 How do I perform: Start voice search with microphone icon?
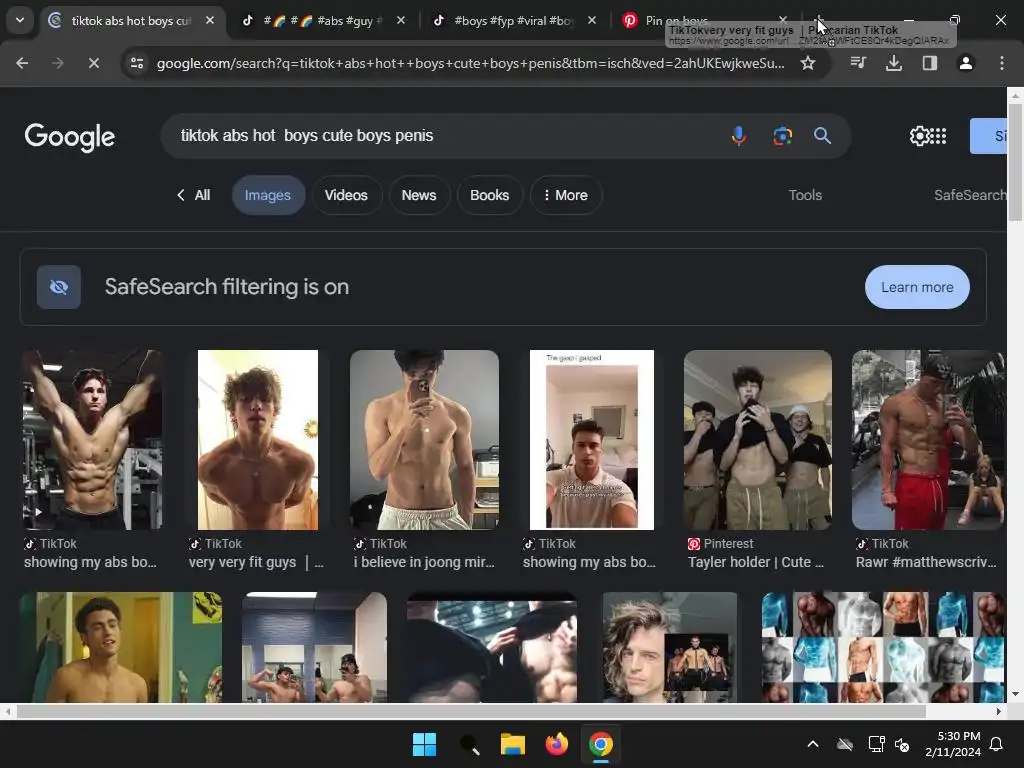[739, 136]
